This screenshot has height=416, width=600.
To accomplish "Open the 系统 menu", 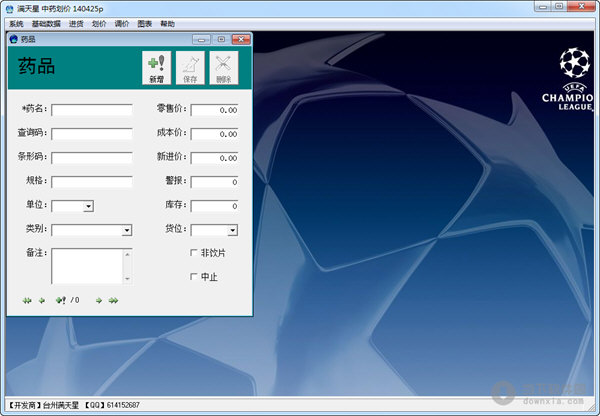I will pyautogui.click(x=16, y=24).
